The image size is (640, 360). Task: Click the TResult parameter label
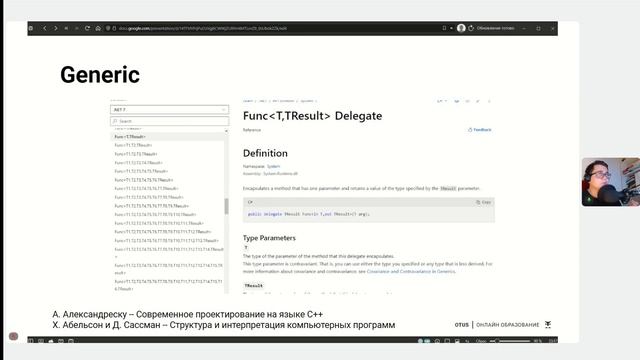point(253,286)
